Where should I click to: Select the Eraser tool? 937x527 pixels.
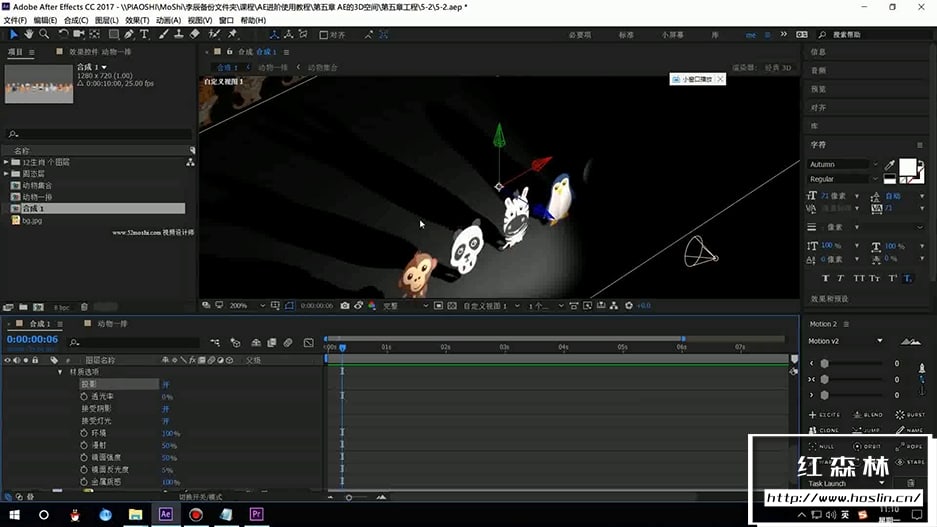pos(195,35)
